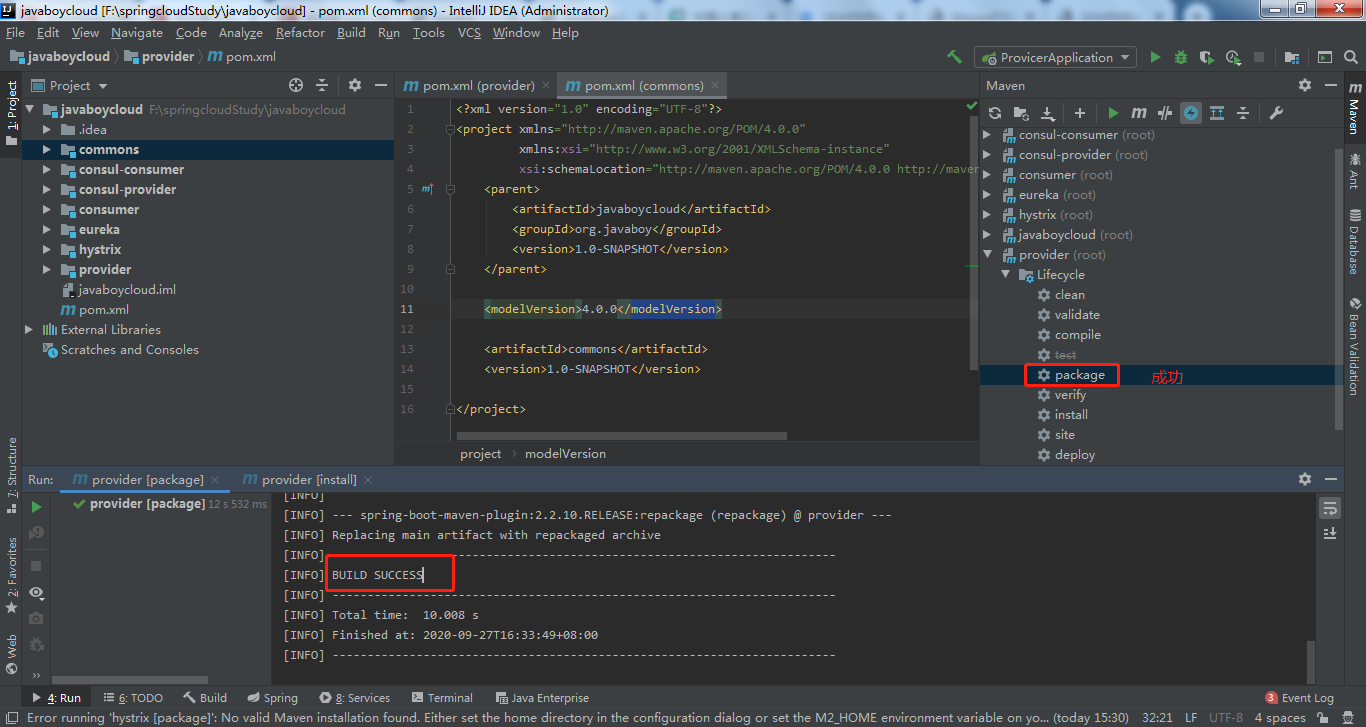
Task: Click the Run Anything terminal-window icon
Action: coord(1325,57)
